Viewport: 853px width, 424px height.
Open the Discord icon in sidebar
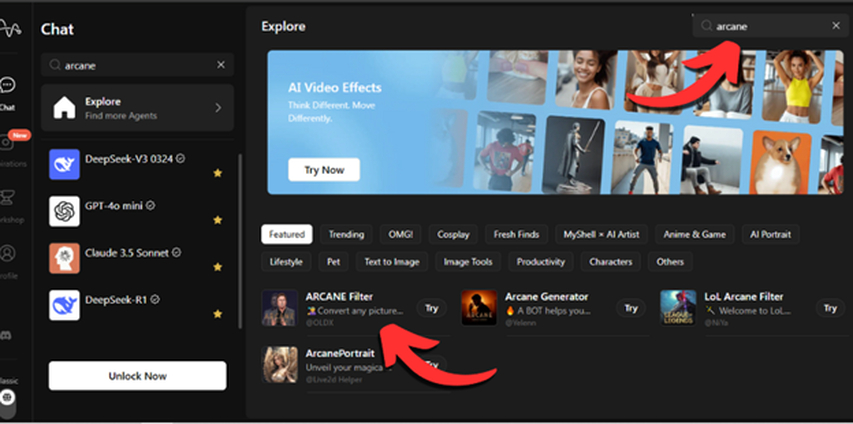coord(5,335)
